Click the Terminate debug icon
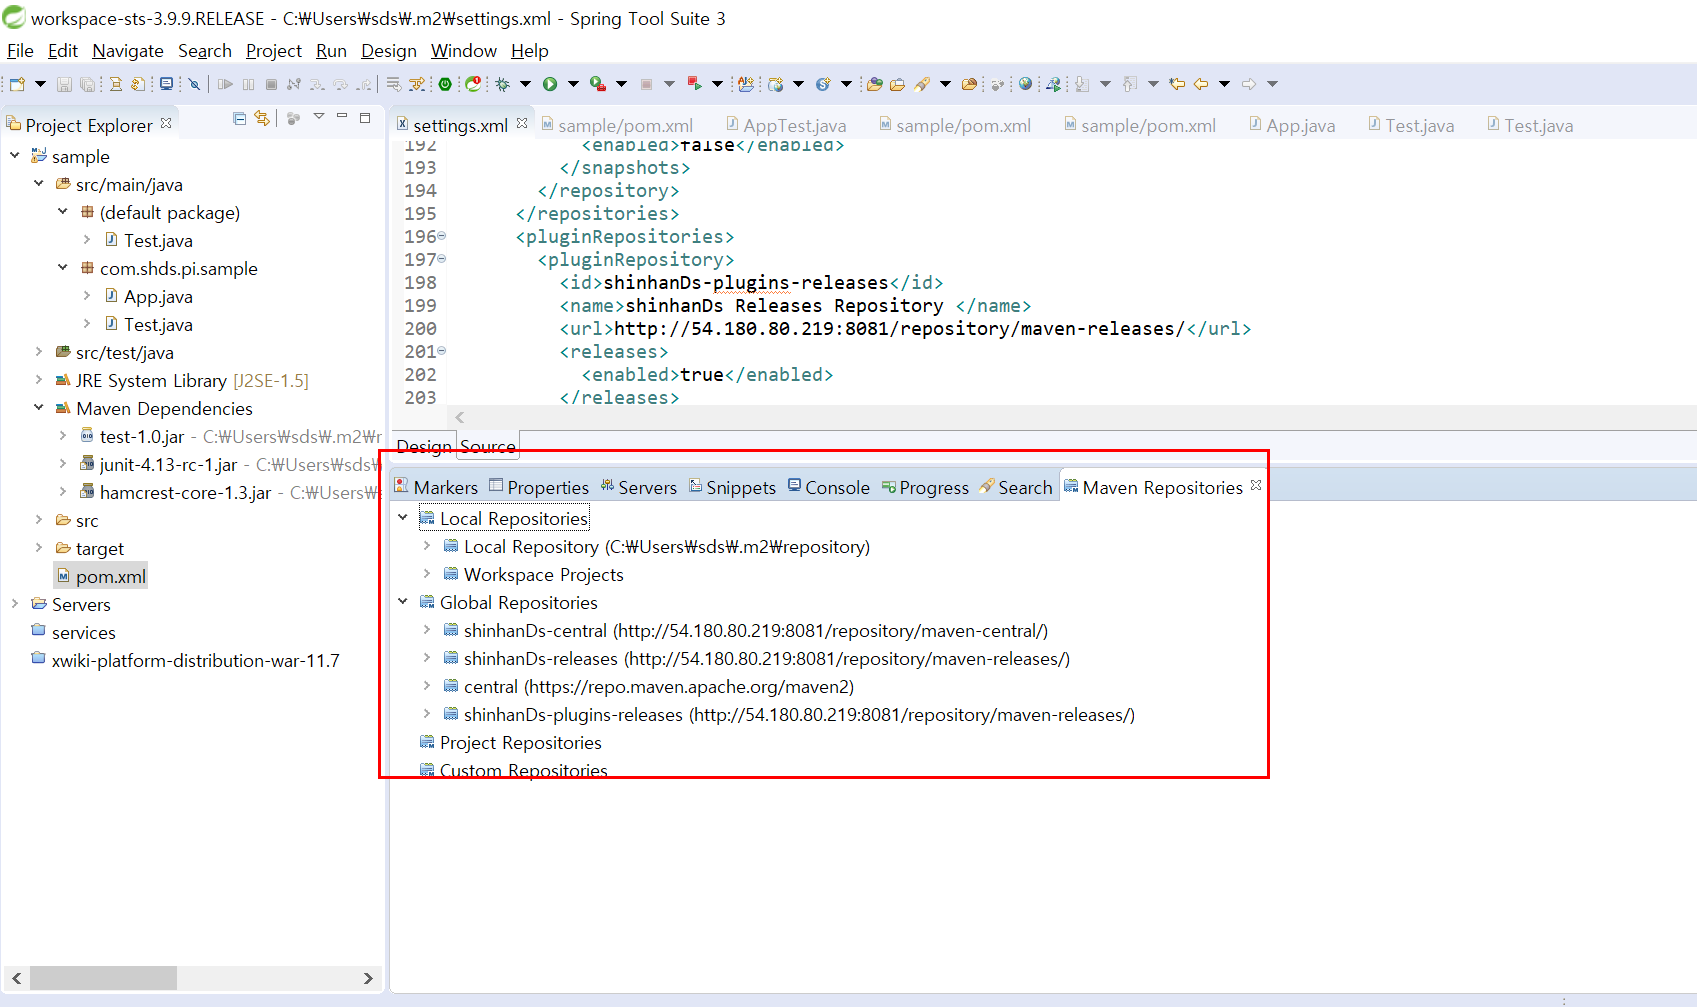The height and width of the screenshot is (1007, 1697). 271,84
